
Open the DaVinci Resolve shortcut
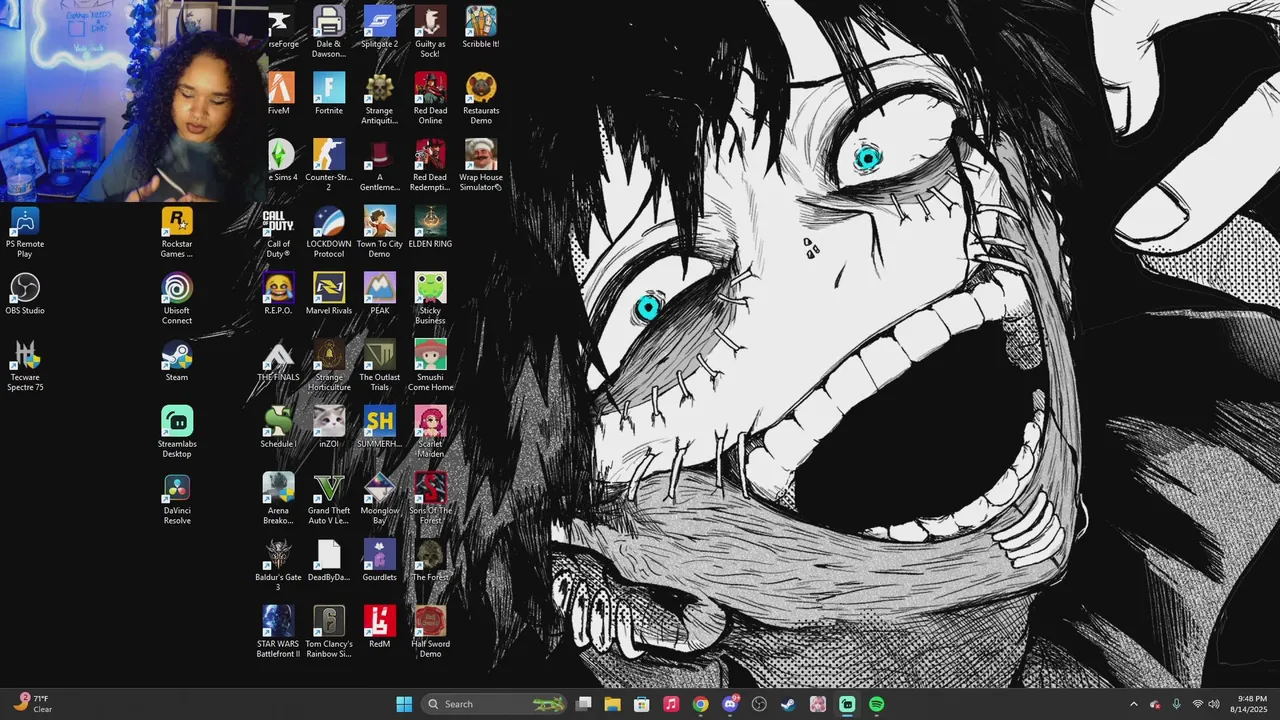(177, 498)
